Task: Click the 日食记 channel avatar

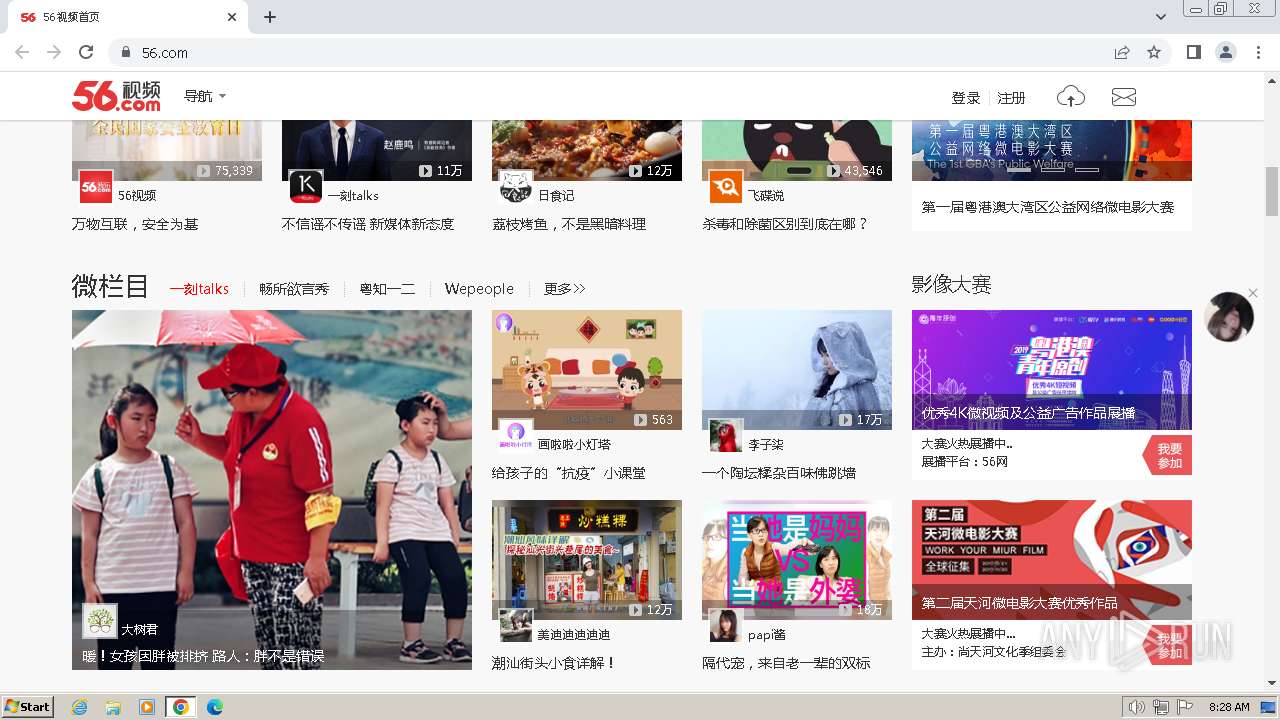Action: pos(516,187)
